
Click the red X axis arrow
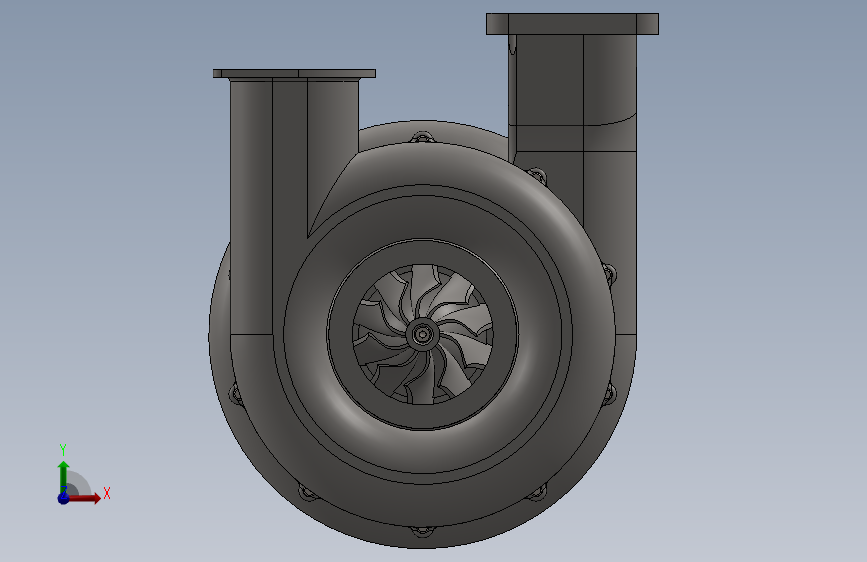pos(84,498)
